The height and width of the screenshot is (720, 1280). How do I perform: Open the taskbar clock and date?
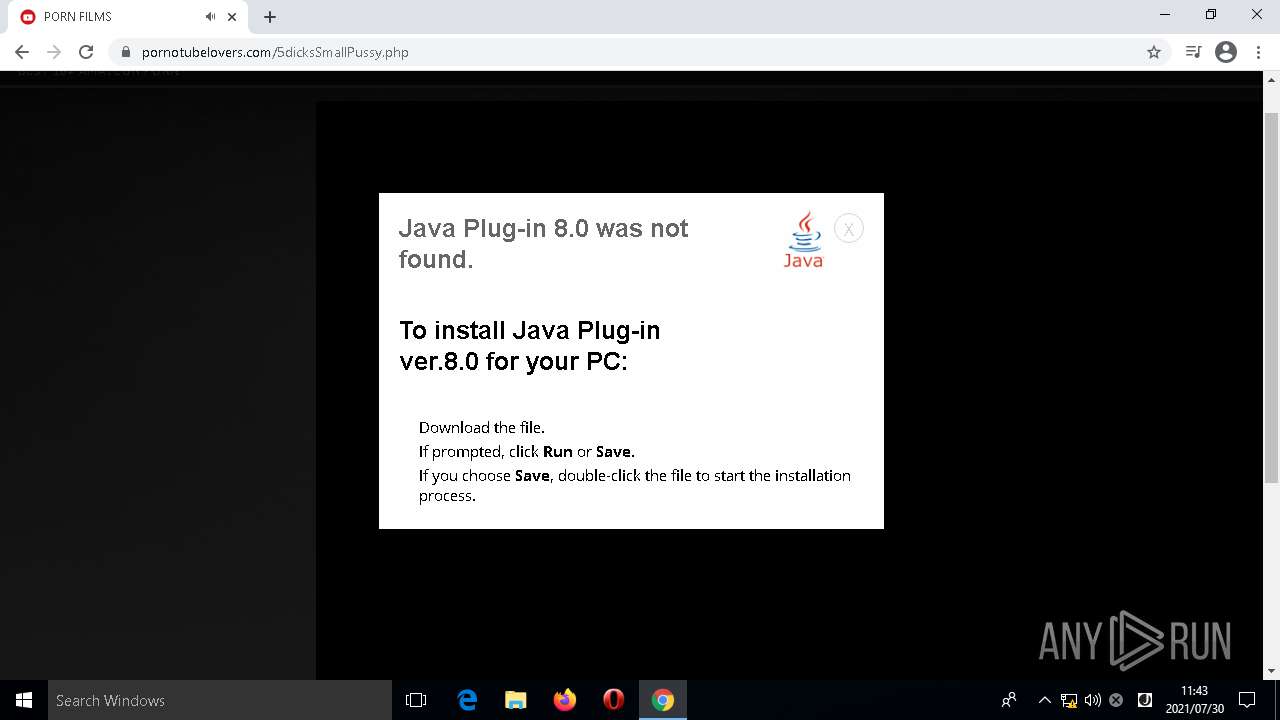(x=1194, y=700)
